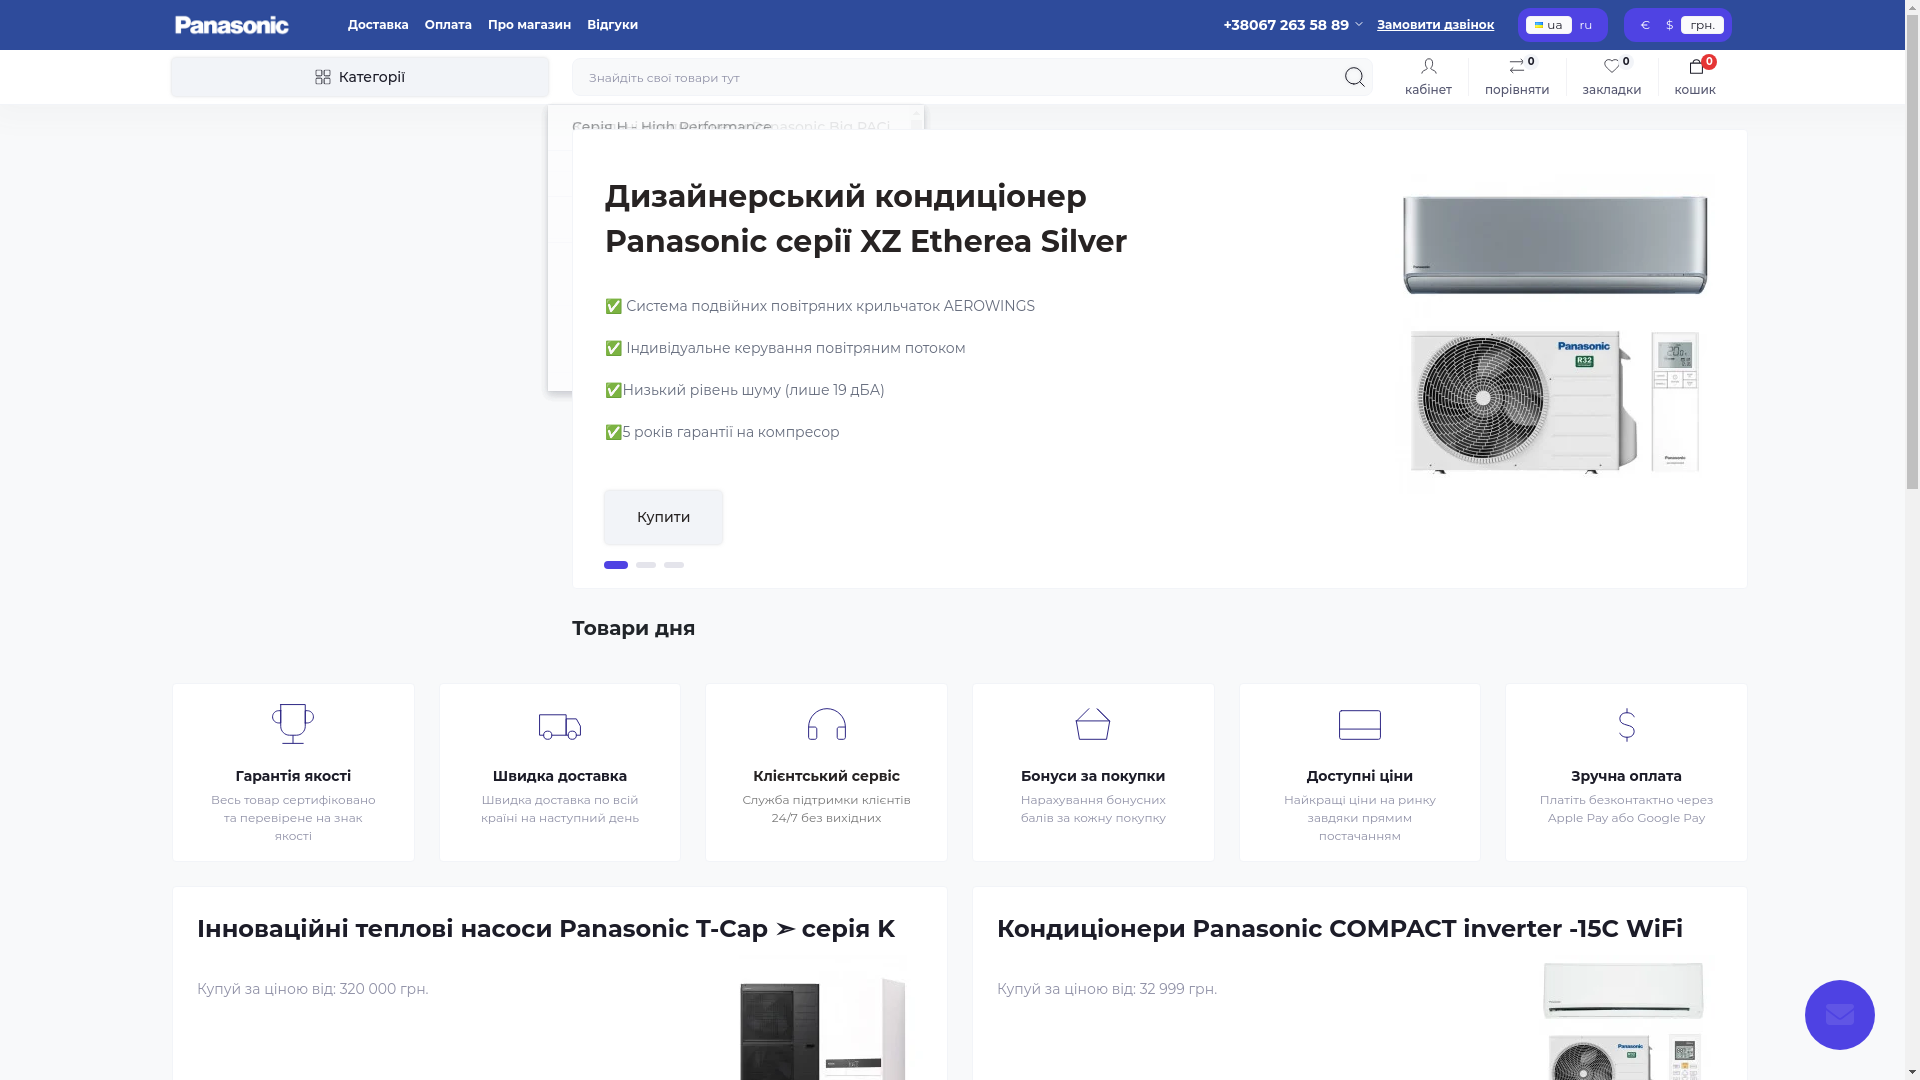Image resolution: width=1920 pixels, height=1080 pixels.
Task: Open Про магазин page
Action: coord(529,25)
